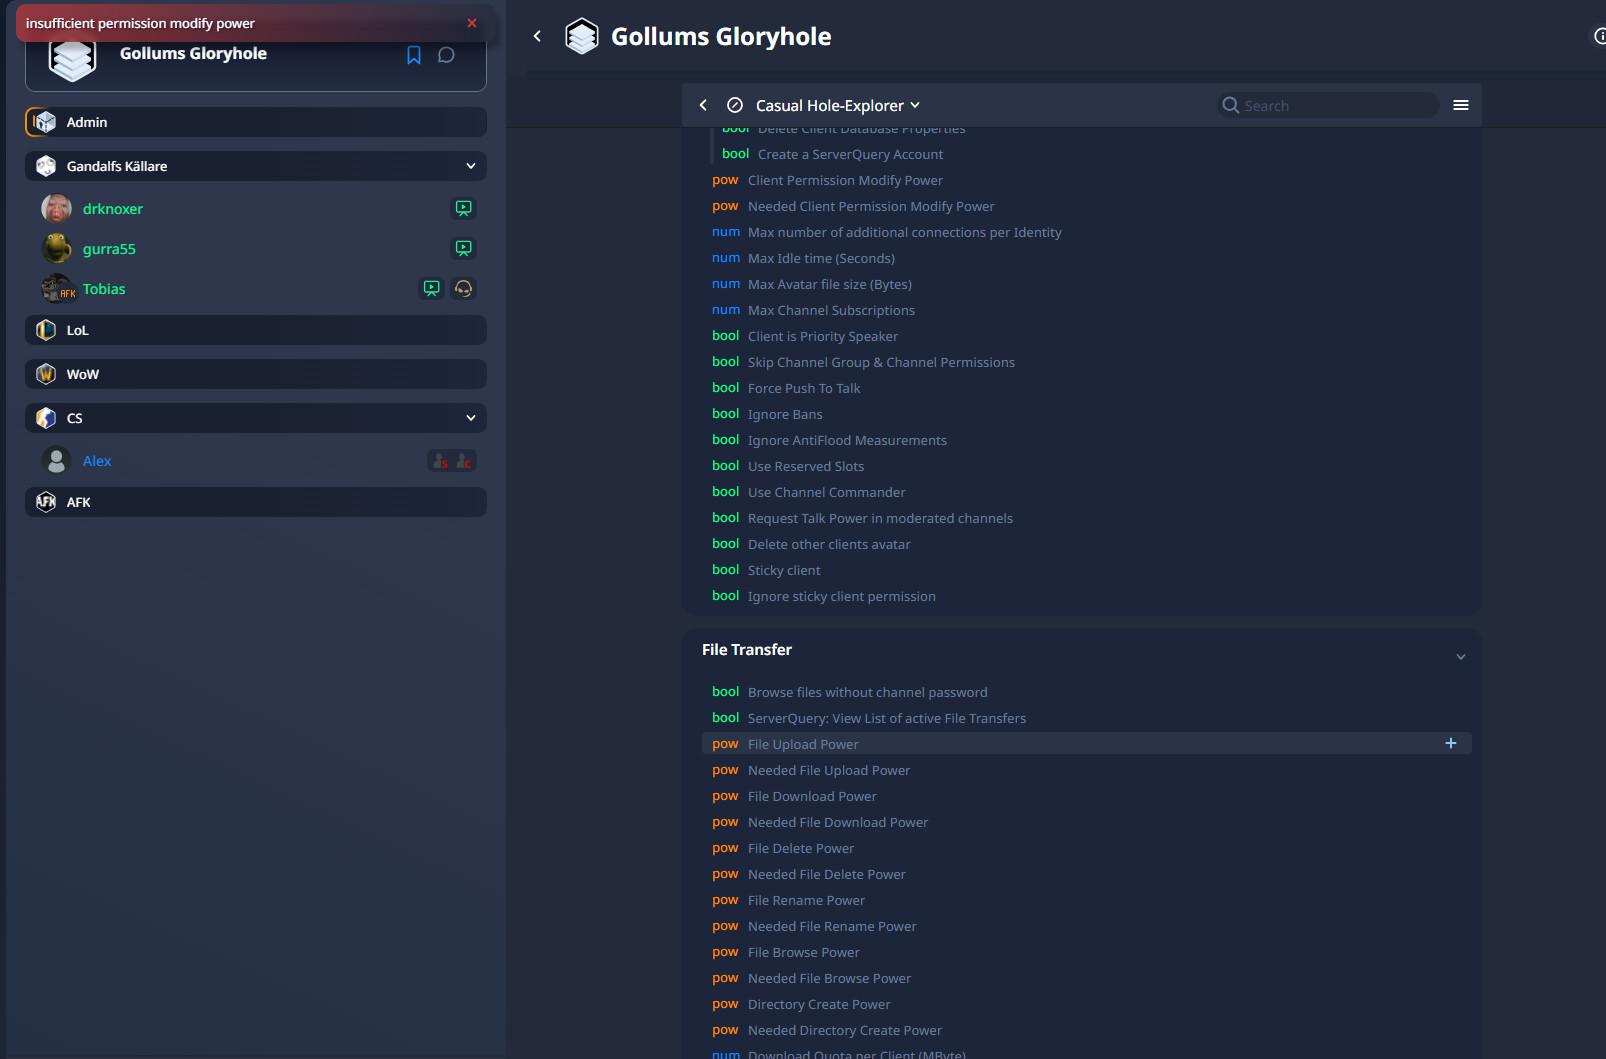Open the Casual Hole-Explorer group dropdown
The image size is (1606, 1059).
click(x=837, y=105)
